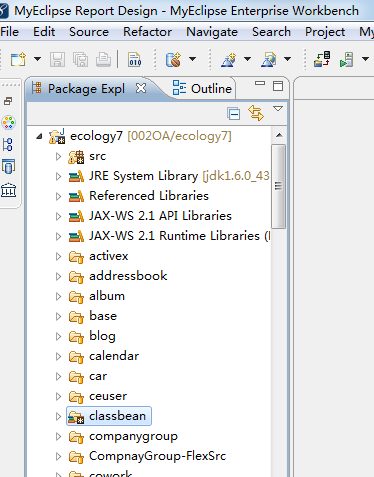Click the new report wizard icon
This screenshot has width=374, height=477.
(x=229, y=60)
